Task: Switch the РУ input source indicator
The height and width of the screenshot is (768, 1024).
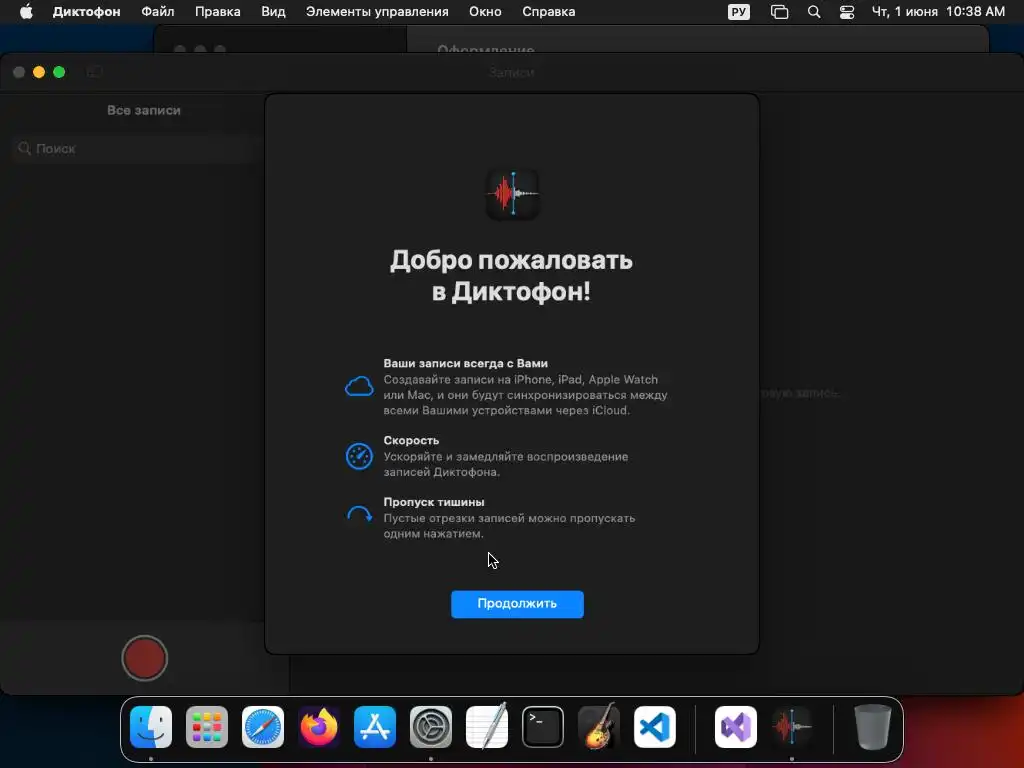Action: pos(739,12)
